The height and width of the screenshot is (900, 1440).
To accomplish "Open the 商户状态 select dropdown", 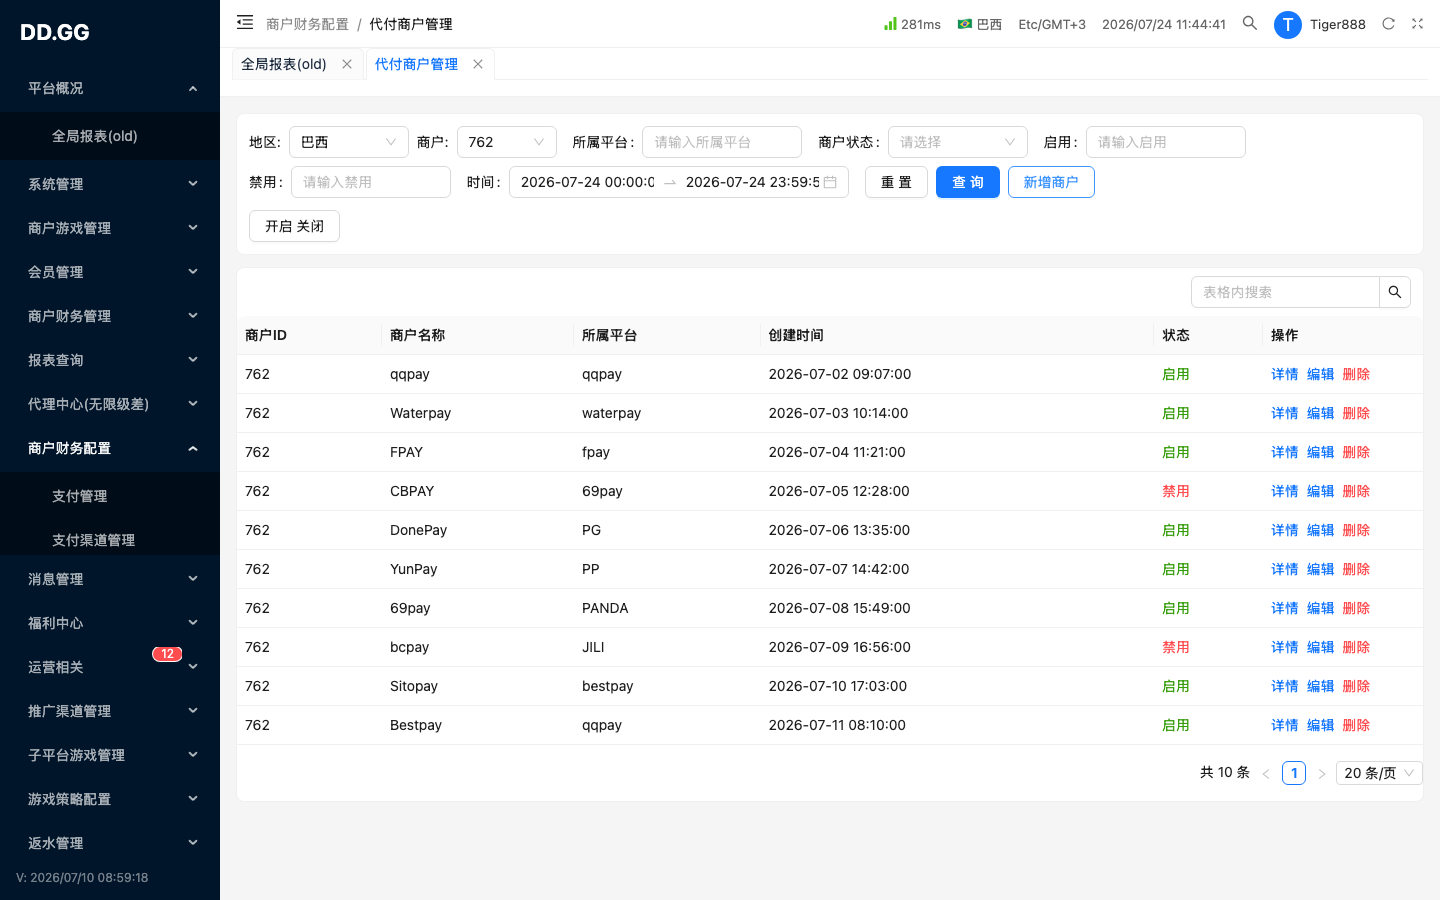I will pos(958,142).
